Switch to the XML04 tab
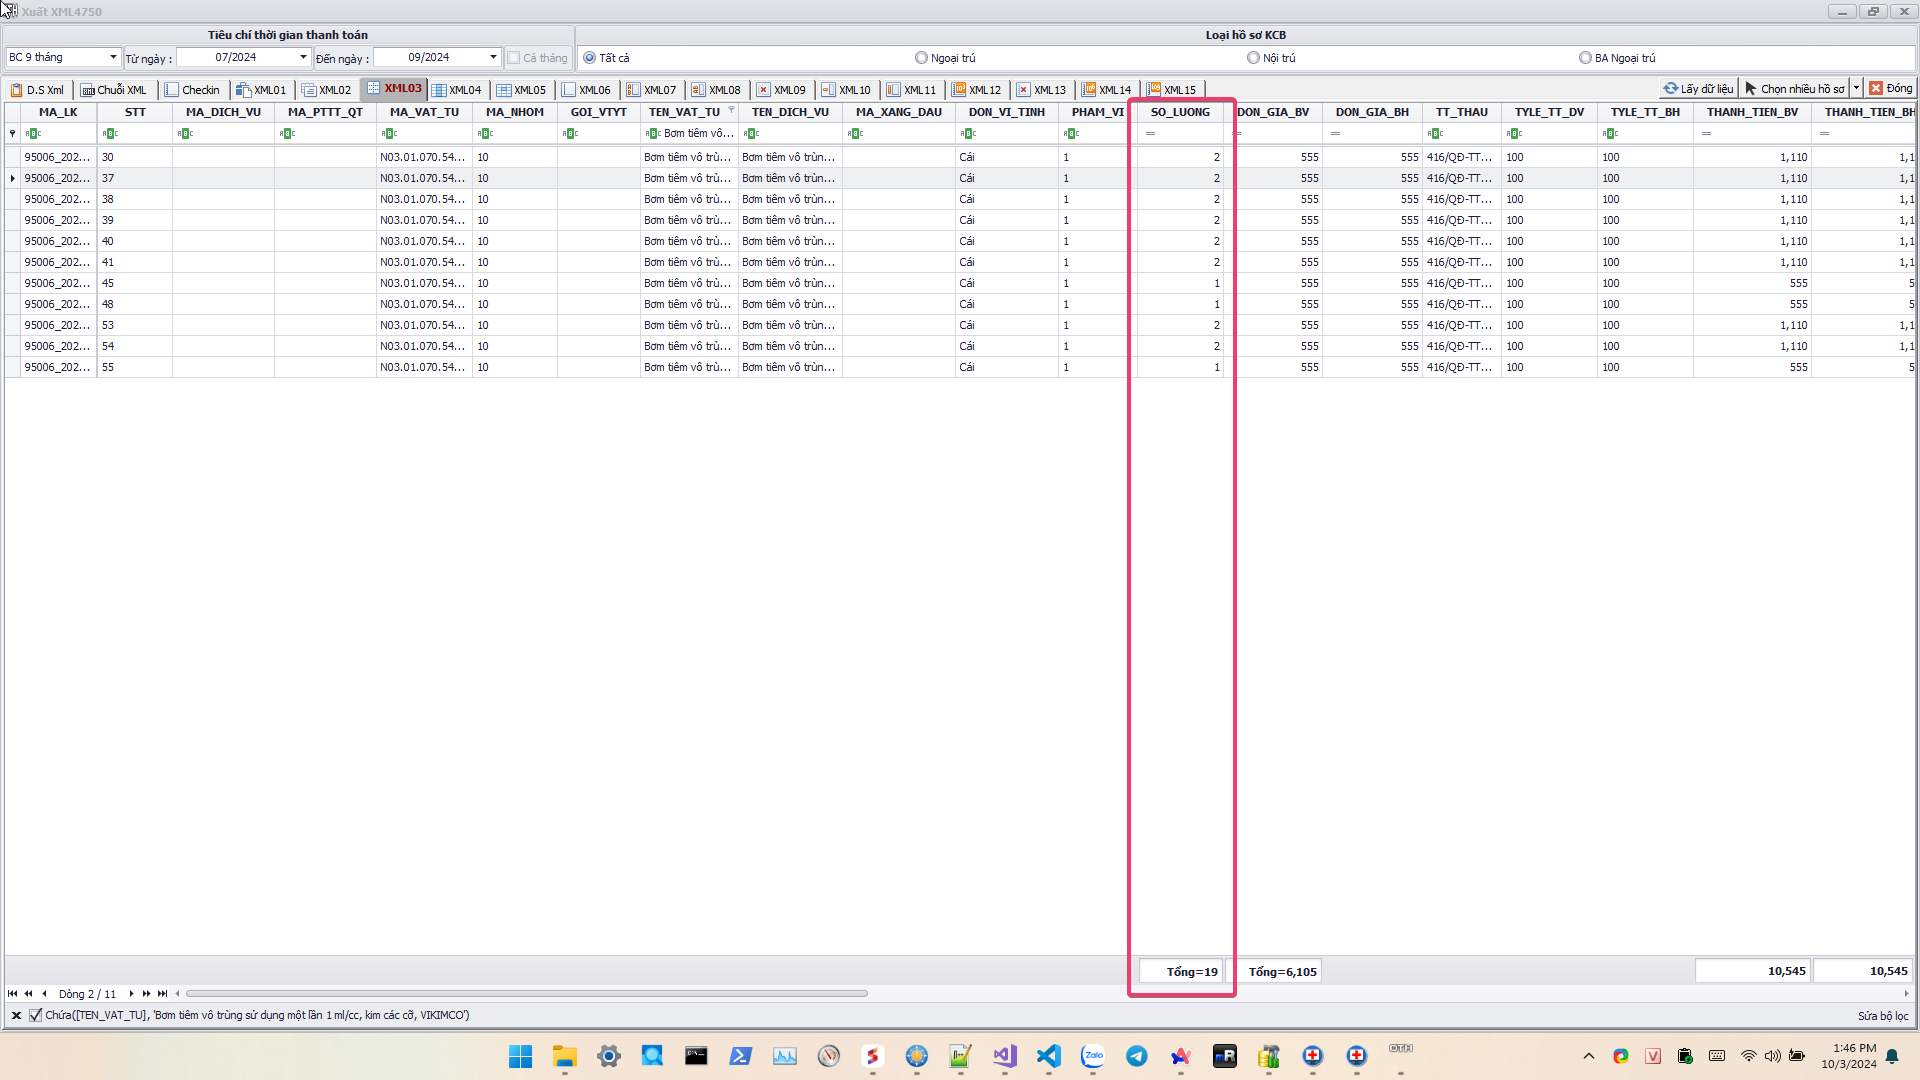This screenshot has height=1080, width=1920. pos(457,90)
